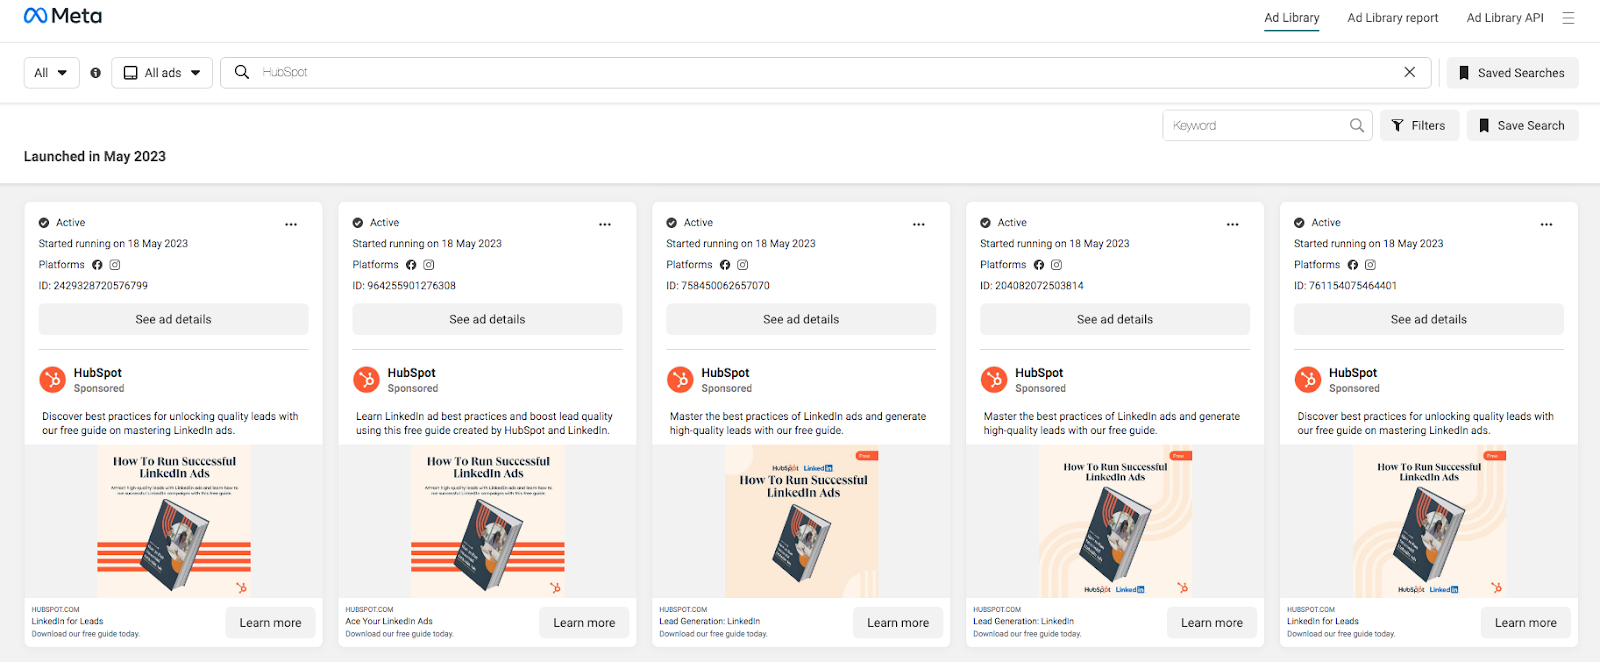
Task: Click the HubSpot logo avatar on ad 964255901276308
Action: (366, 380)
